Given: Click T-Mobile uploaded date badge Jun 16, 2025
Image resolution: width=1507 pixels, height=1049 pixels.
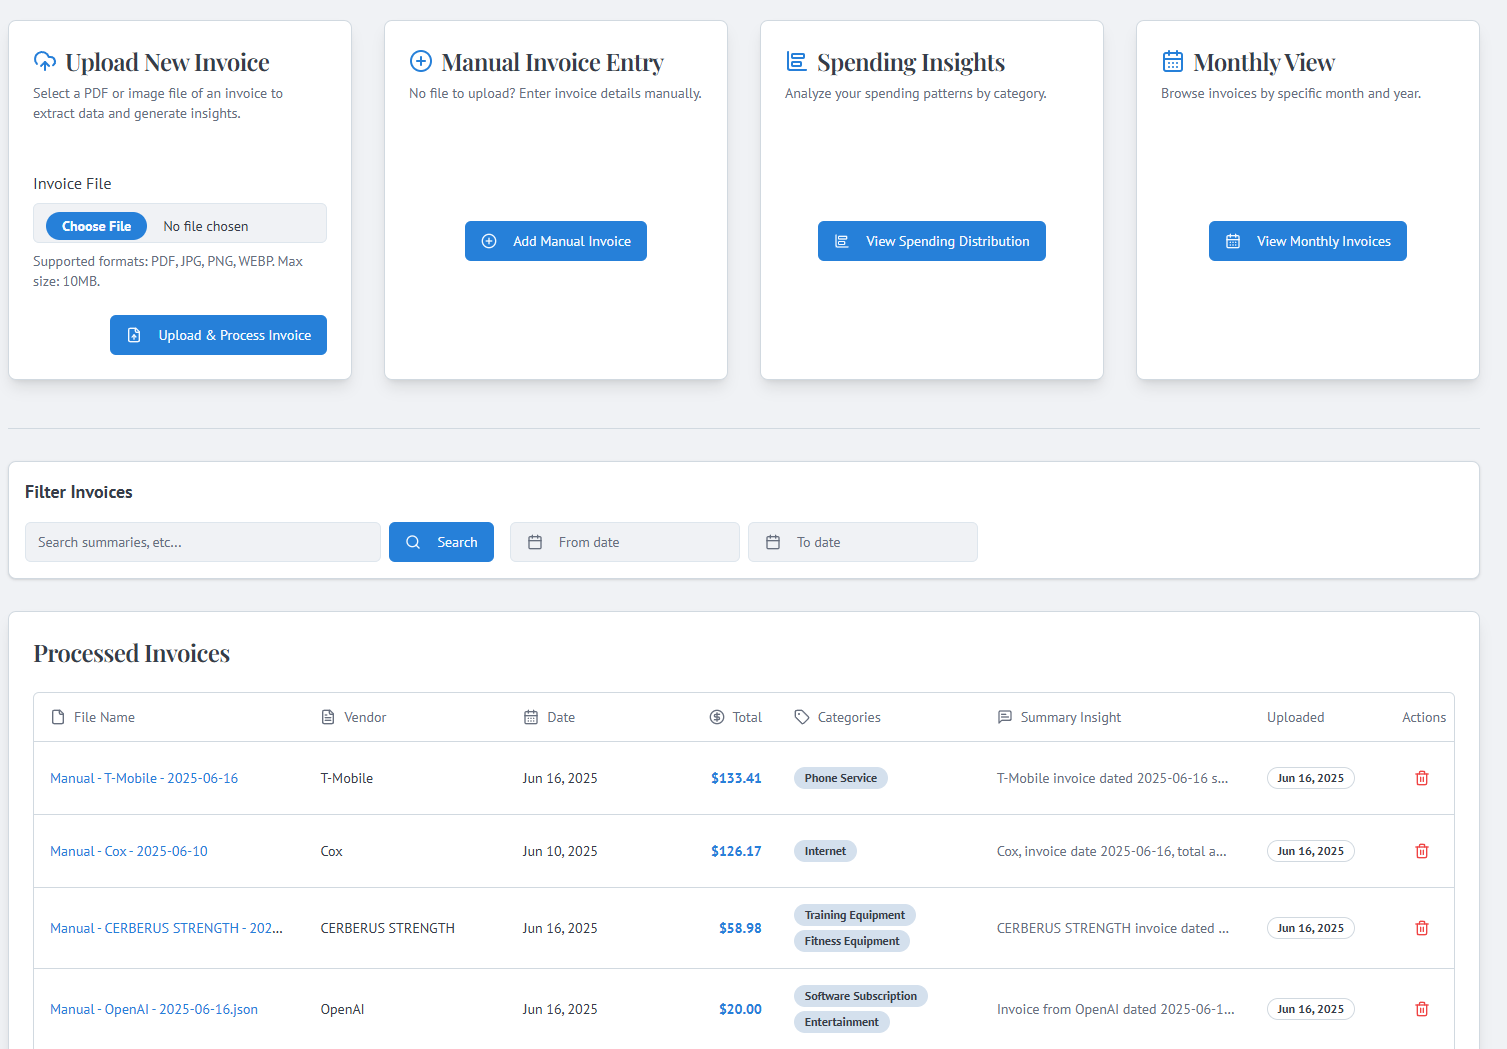Looking at the screenshot, I should point(1311,778).
